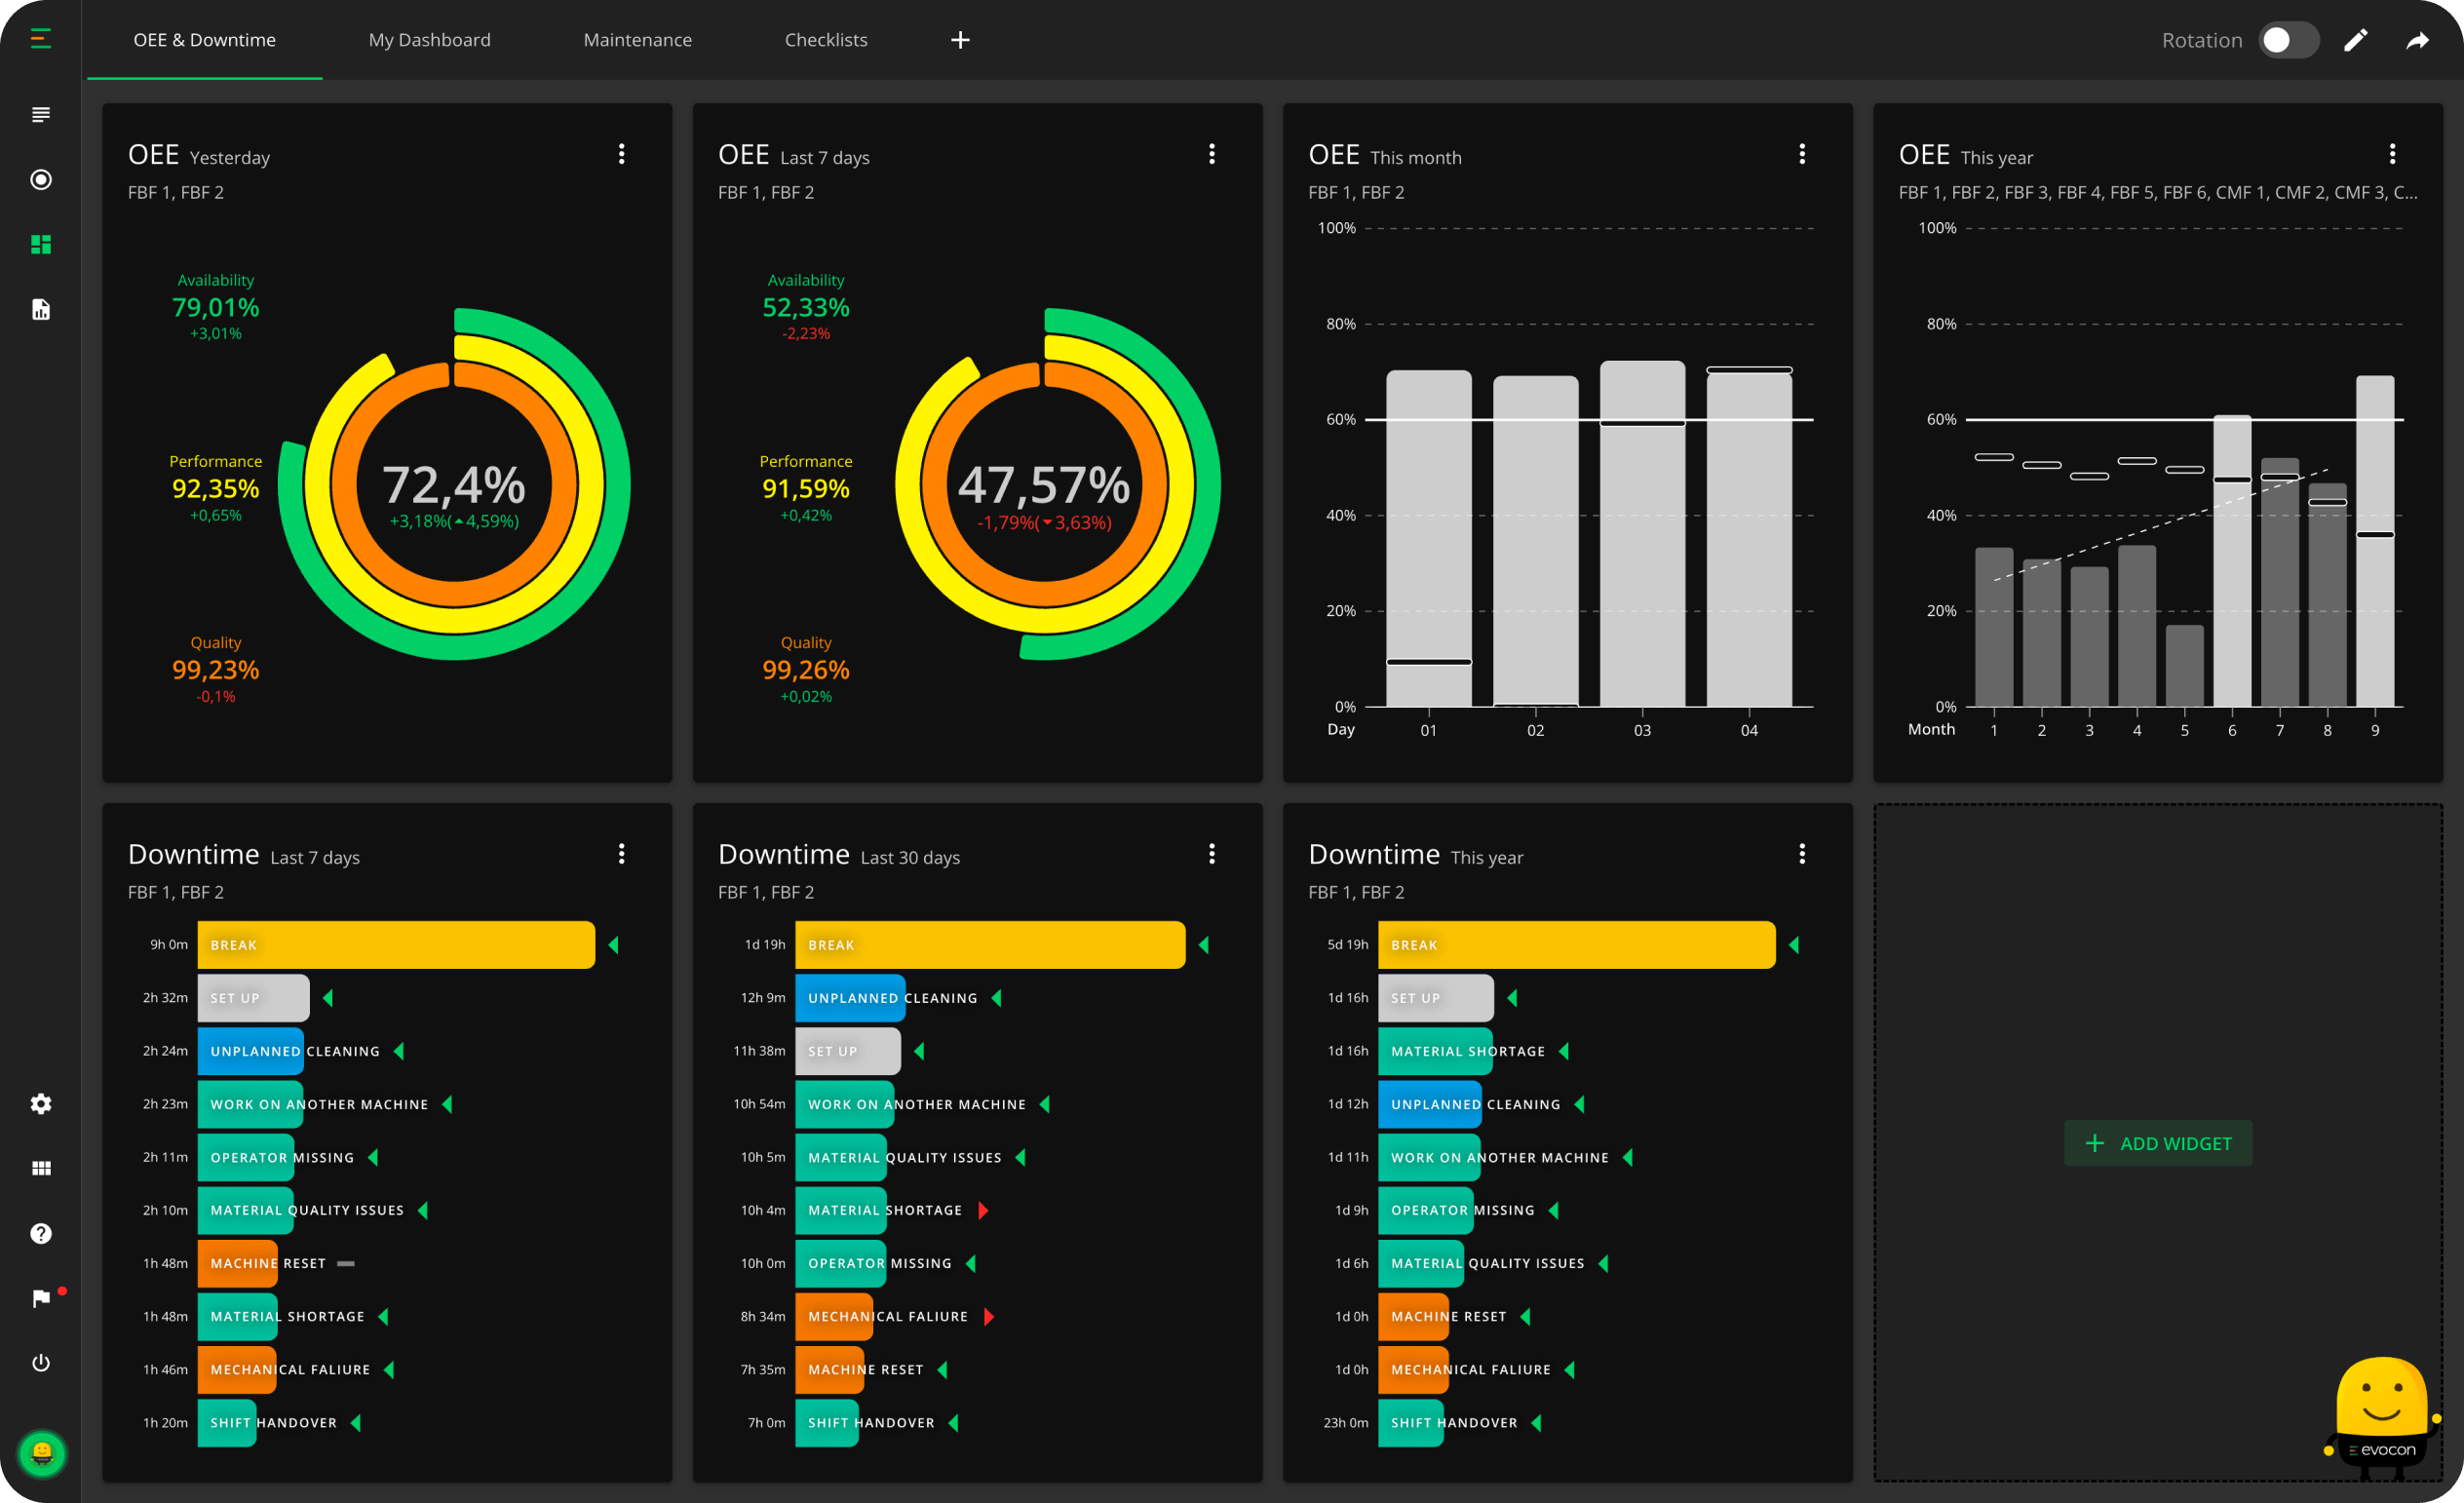
Task: Click the day 01 bar in OEE This month
Action: pos(1429,538)
